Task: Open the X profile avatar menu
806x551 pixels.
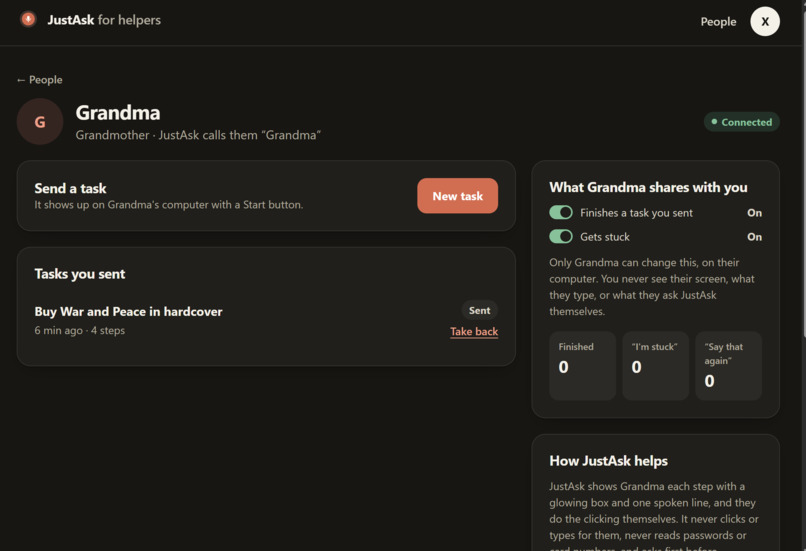Action: click(764, 21)
